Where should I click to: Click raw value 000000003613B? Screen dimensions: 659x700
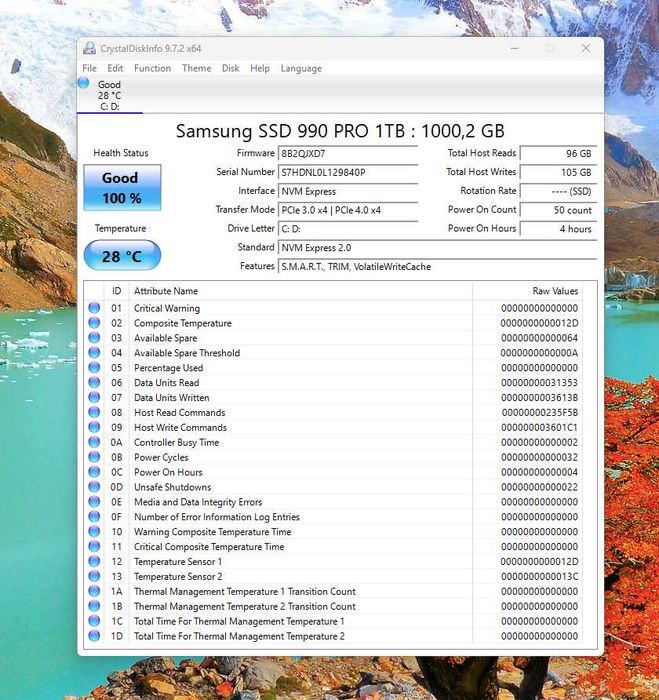[539, 397]
